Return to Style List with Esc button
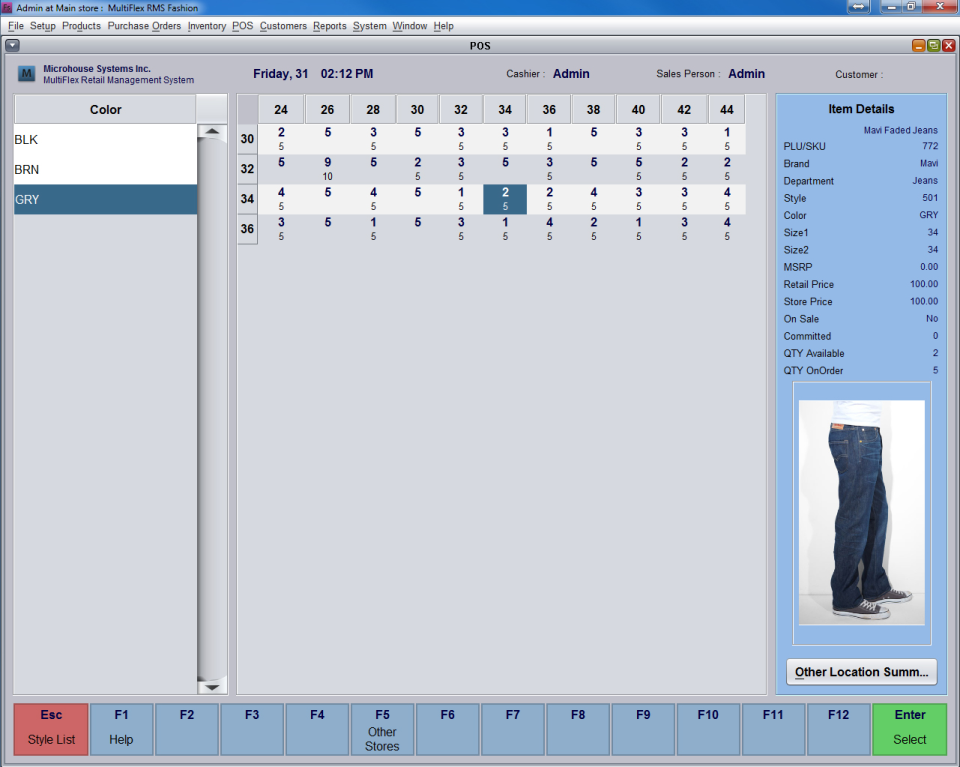The width and height of the screenshot is (960, 767). coord(50,728)
